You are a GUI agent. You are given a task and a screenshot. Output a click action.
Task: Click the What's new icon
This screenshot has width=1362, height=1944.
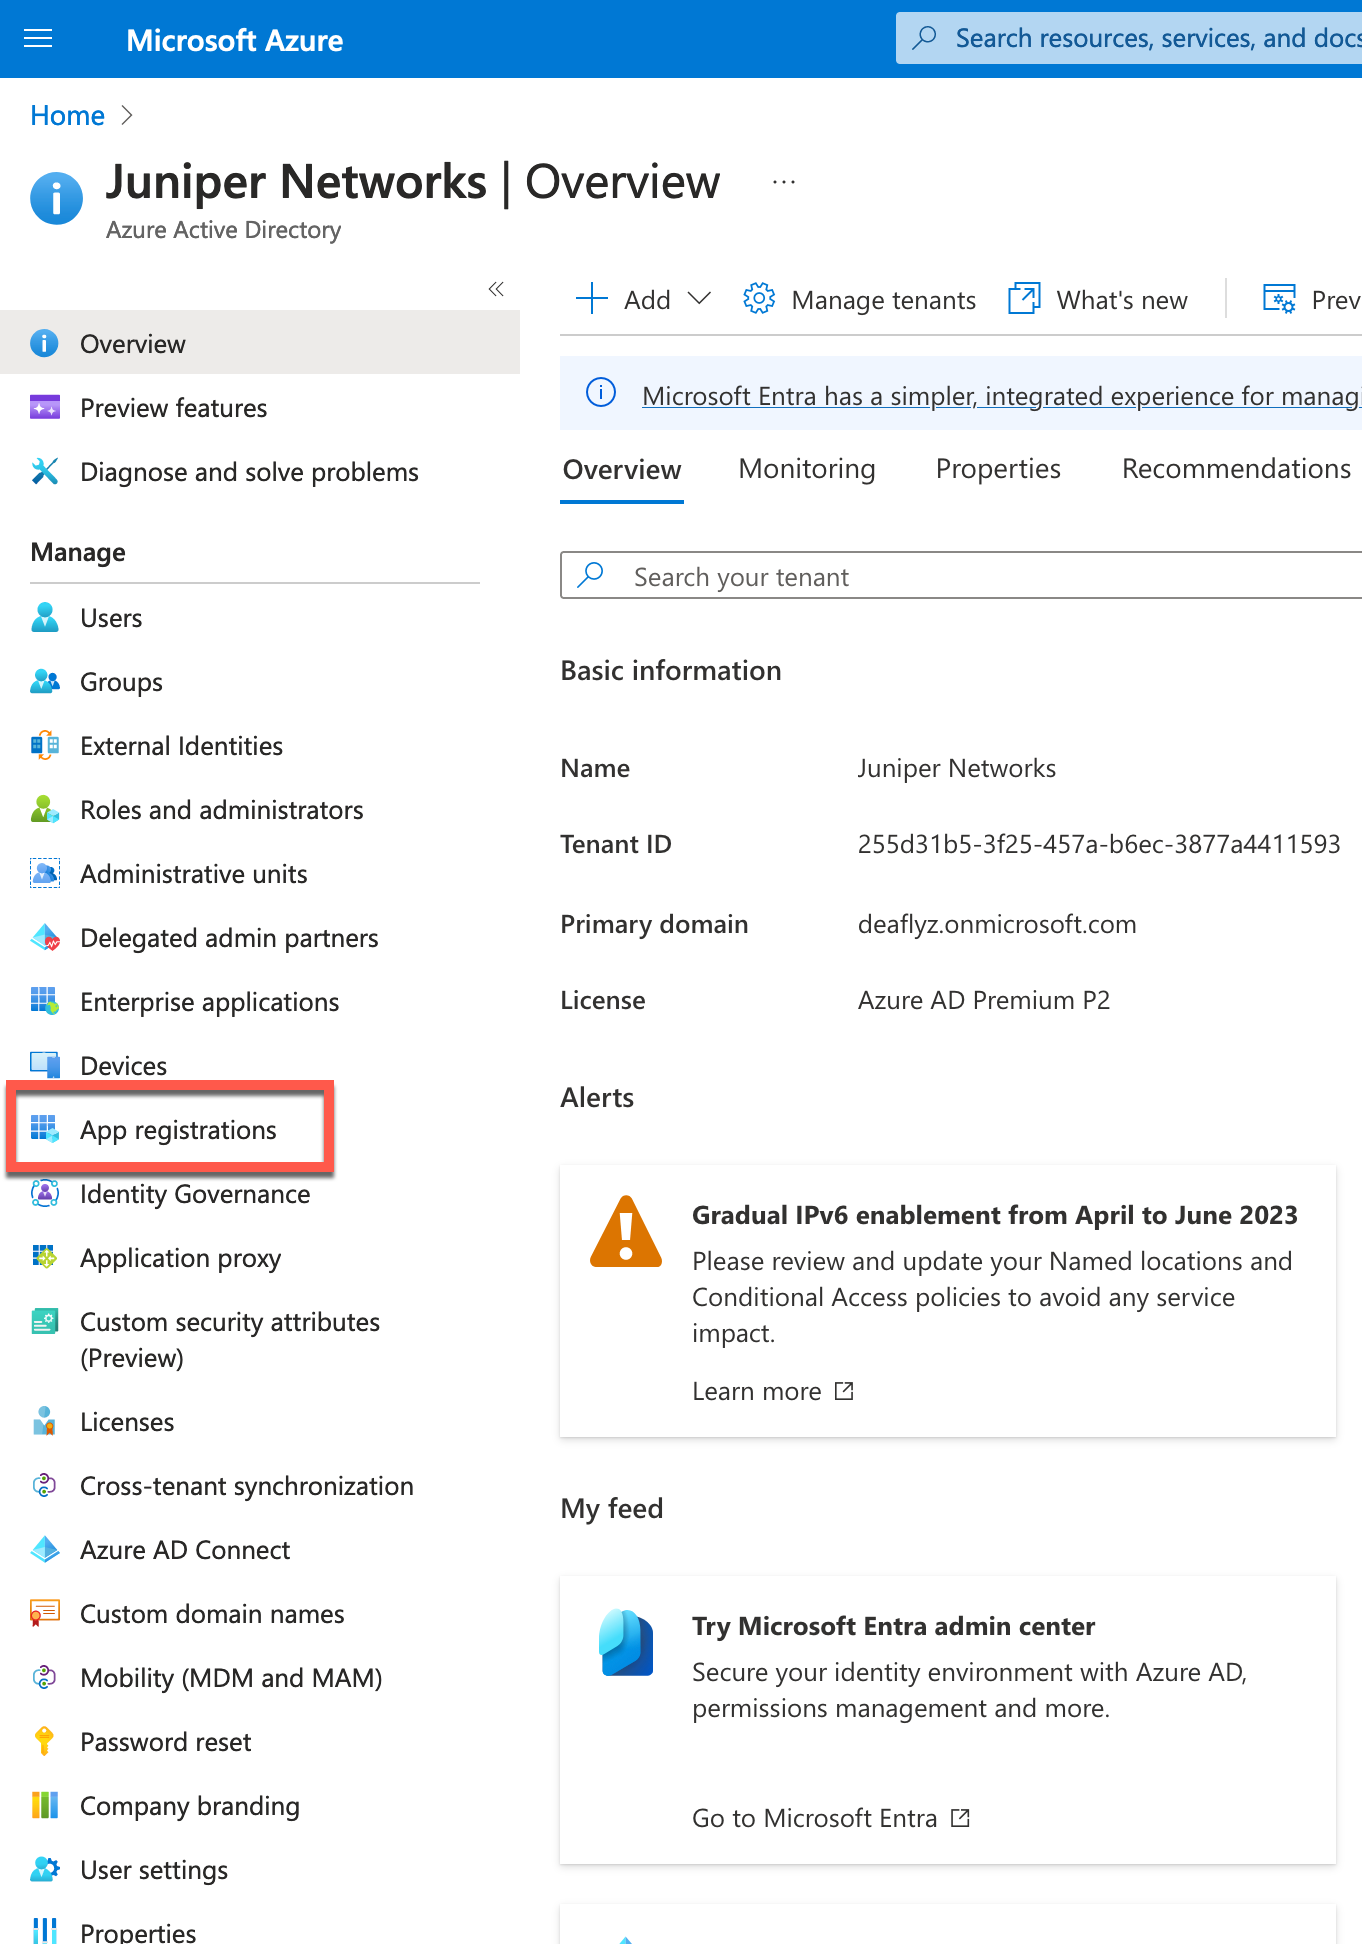[x=1024, y=299]
